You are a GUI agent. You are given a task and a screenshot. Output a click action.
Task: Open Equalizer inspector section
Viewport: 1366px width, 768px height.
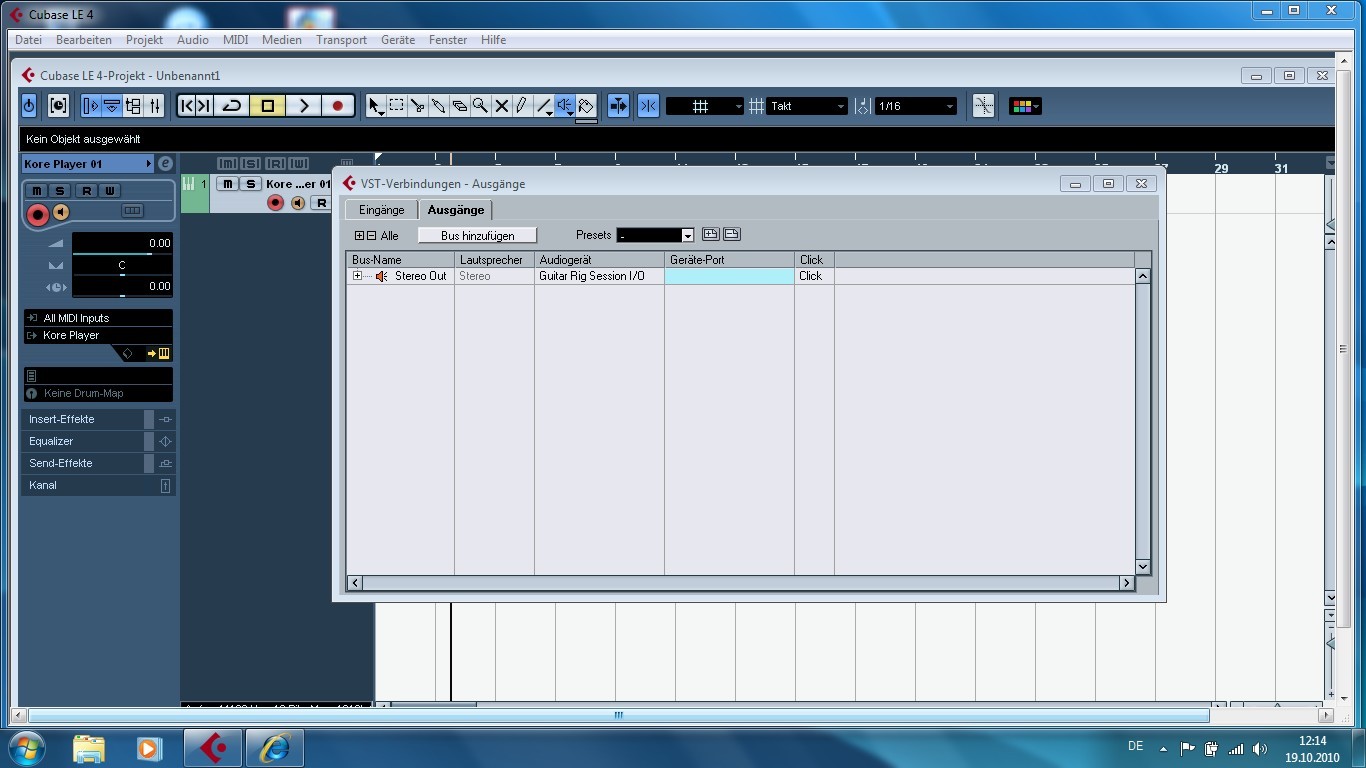pyautogui.click(x=98, y=441)
